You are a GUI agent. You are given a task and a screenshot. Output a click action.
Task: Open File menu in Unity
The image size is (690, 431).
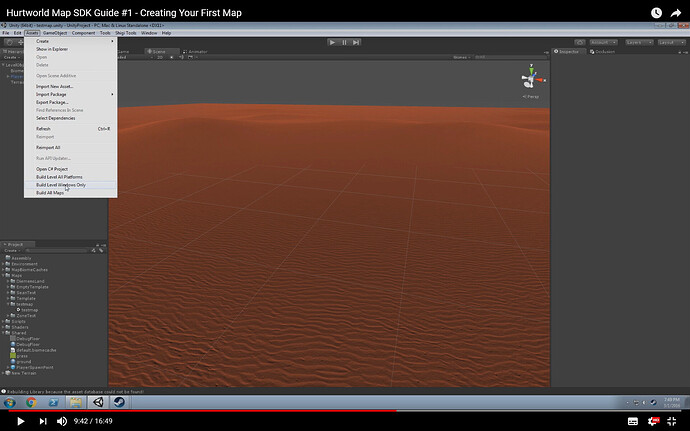coord(6,33)
